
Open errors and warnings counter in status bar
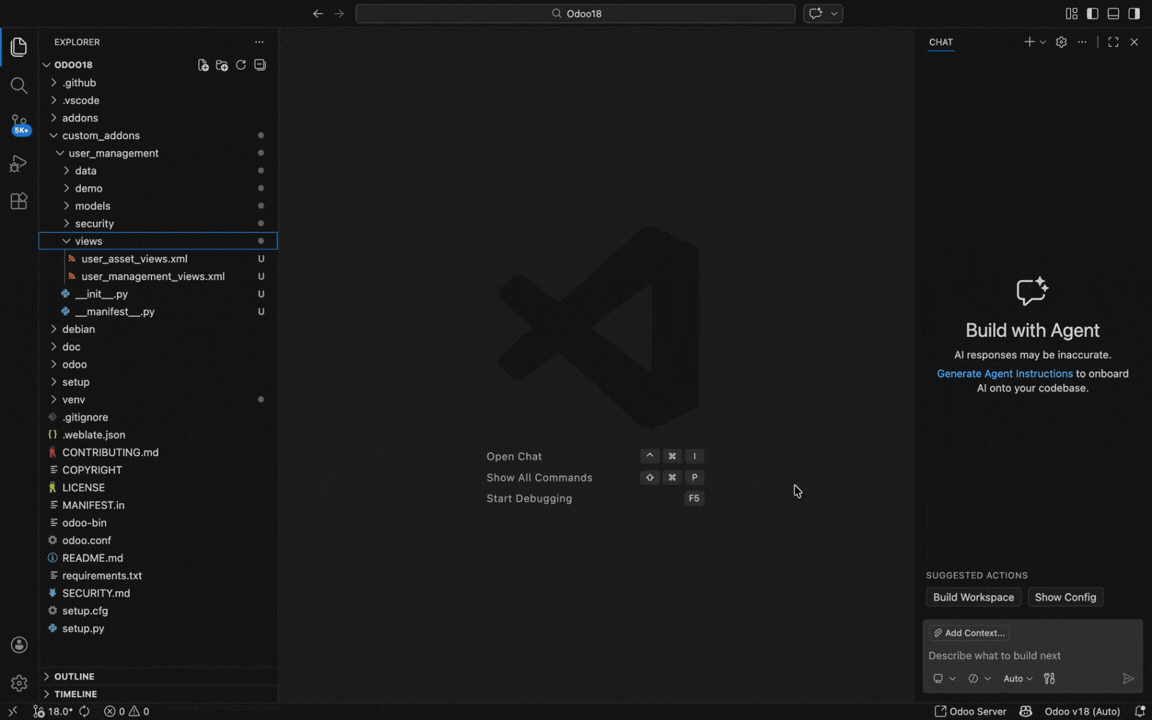[126, 712]
